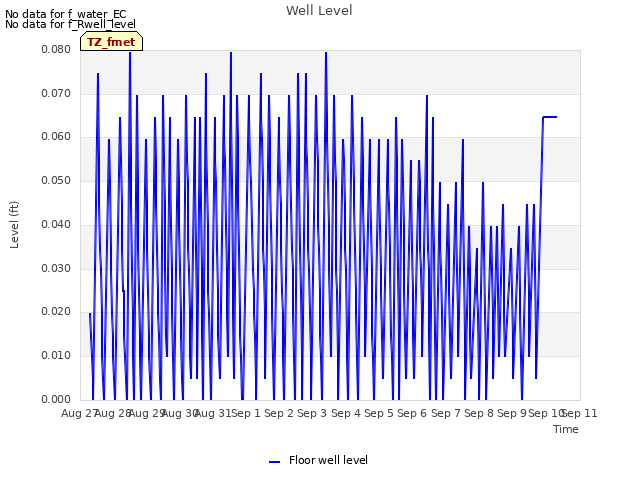
Task: Click the Aug 27 date tick label
Action: pyautogui.click(x=79, y=413)
